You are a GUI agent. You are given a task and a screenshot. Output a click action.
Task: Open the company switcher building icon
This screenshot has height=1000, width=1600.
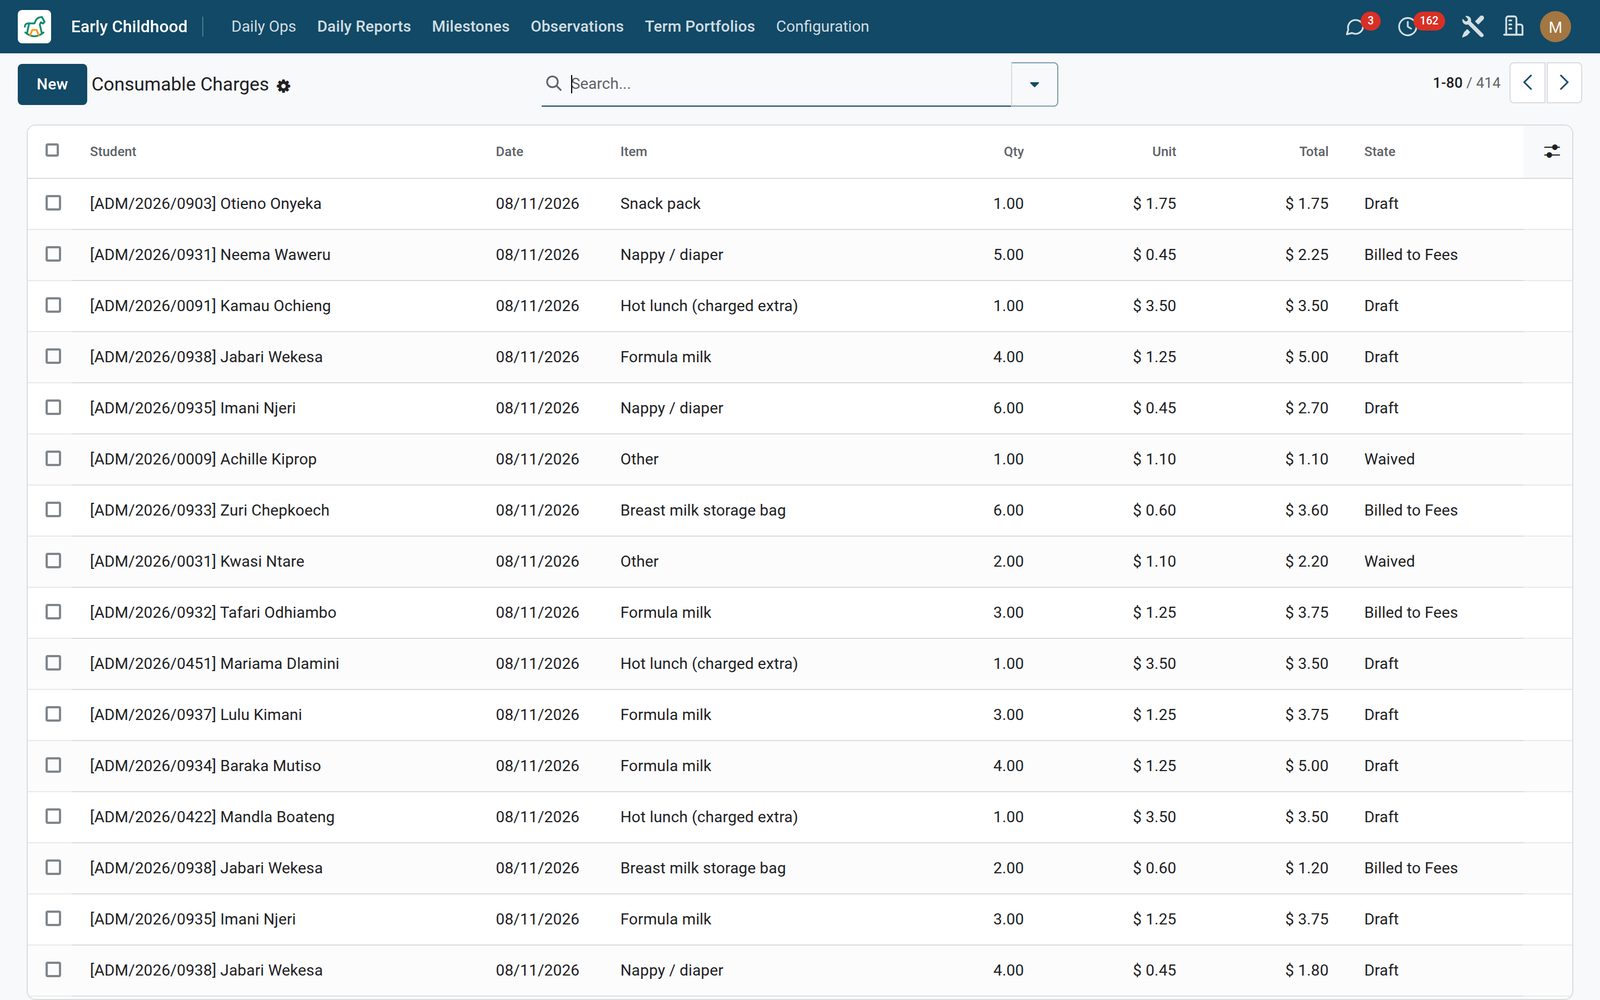pyautogui.click(x=1514, y=27)
